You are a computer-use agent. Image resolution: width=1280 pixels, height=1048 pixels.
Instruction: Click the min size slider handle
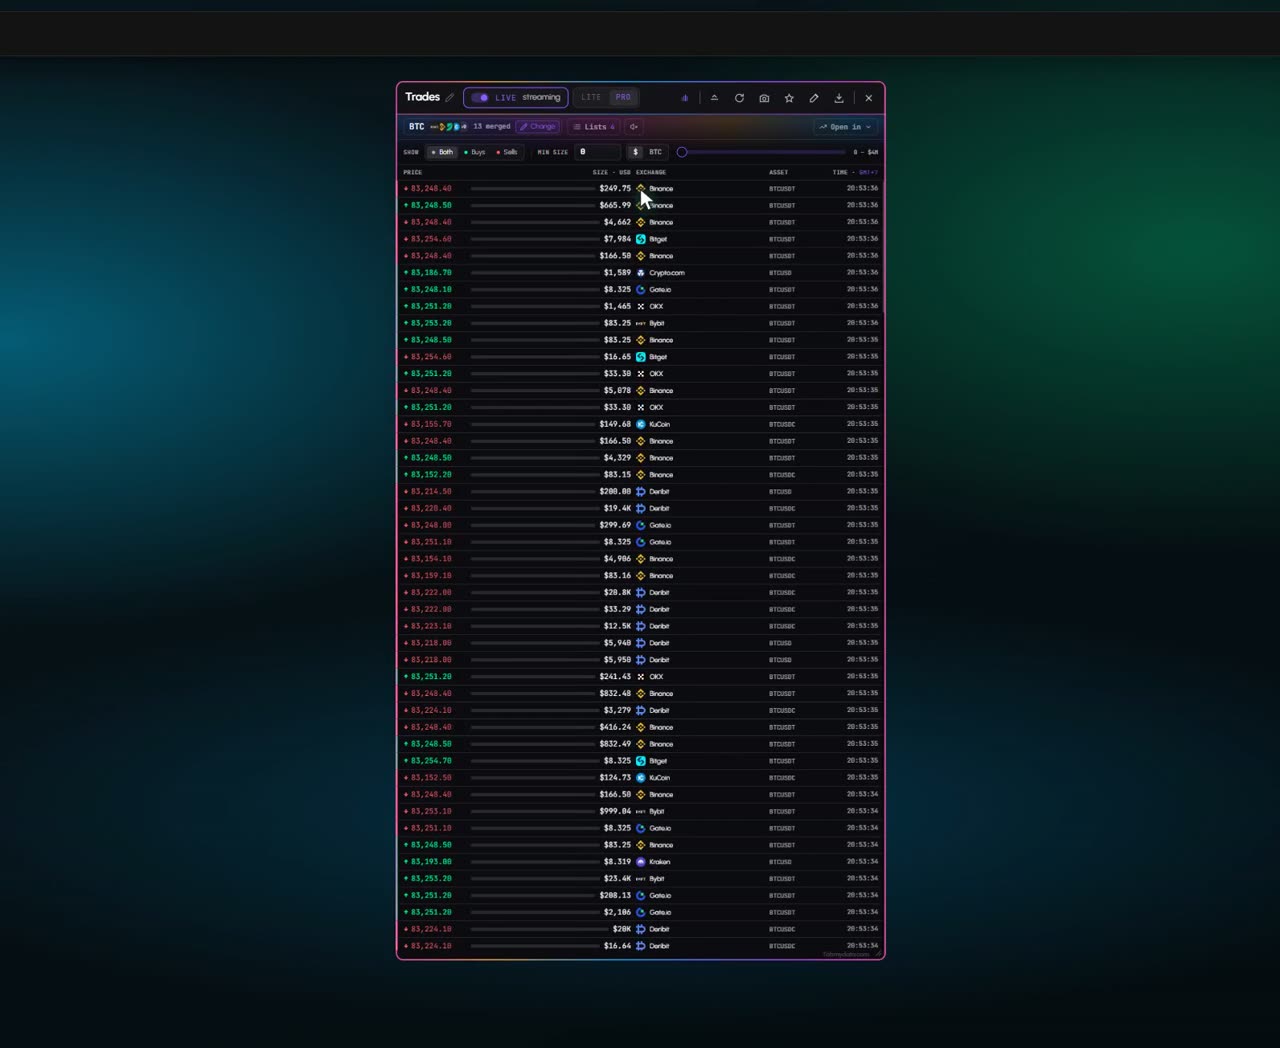tap(682, 152)
